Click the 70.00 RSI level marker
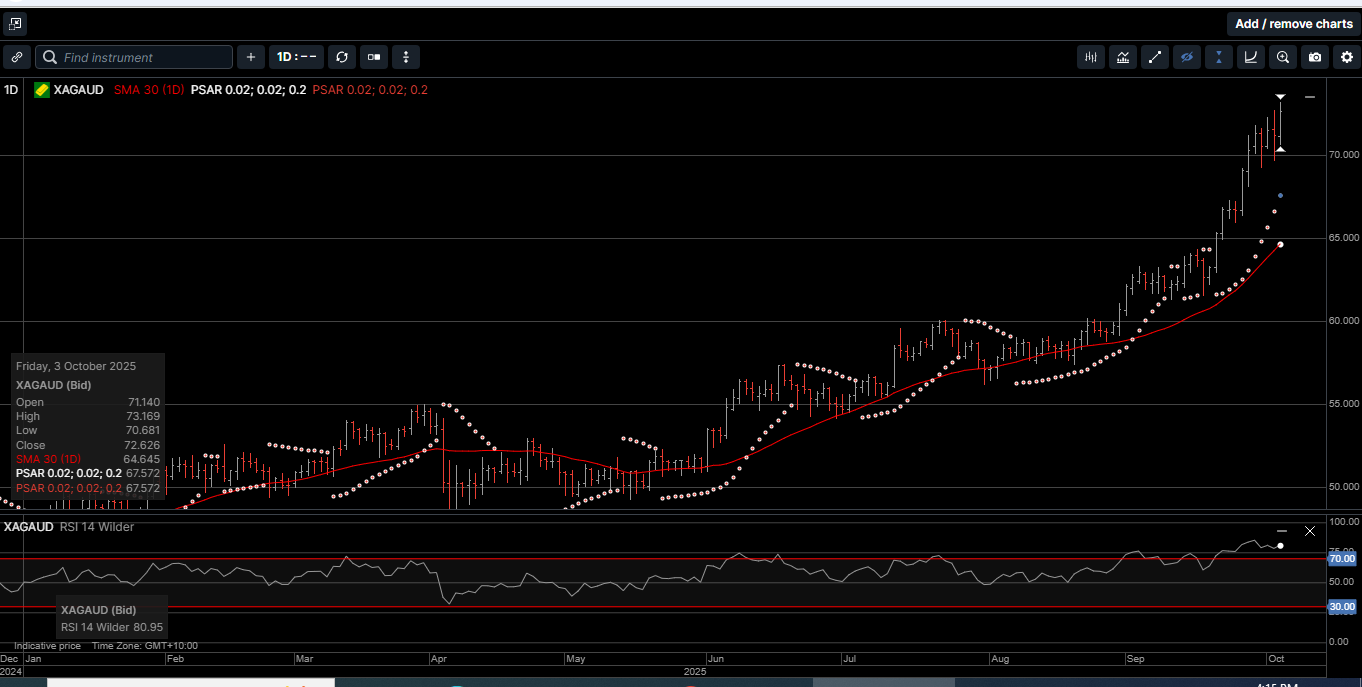The height and width of the screenshot is (687, 1362). click(x=1341, y=560)
